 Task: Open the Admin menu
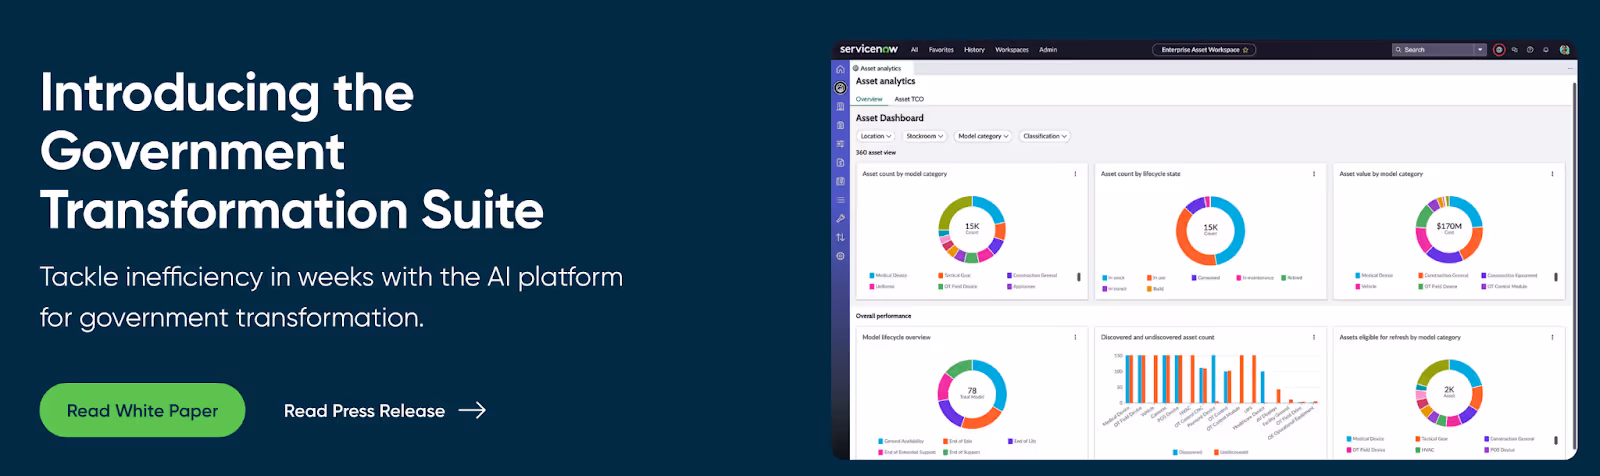(1048, 49)
